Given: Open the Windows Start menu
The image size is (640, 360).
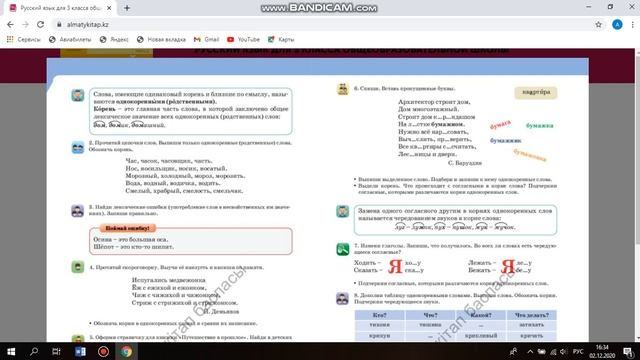Looking at the screenshot, I should (11, 351).
